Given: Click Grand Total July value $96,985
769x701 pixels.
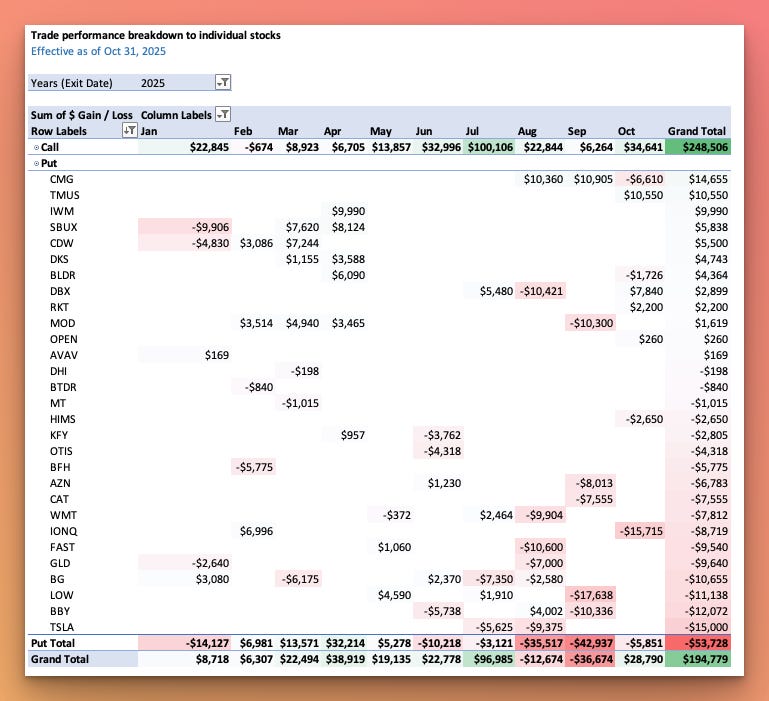Looking at the screenshot, I should pos(493,659).
